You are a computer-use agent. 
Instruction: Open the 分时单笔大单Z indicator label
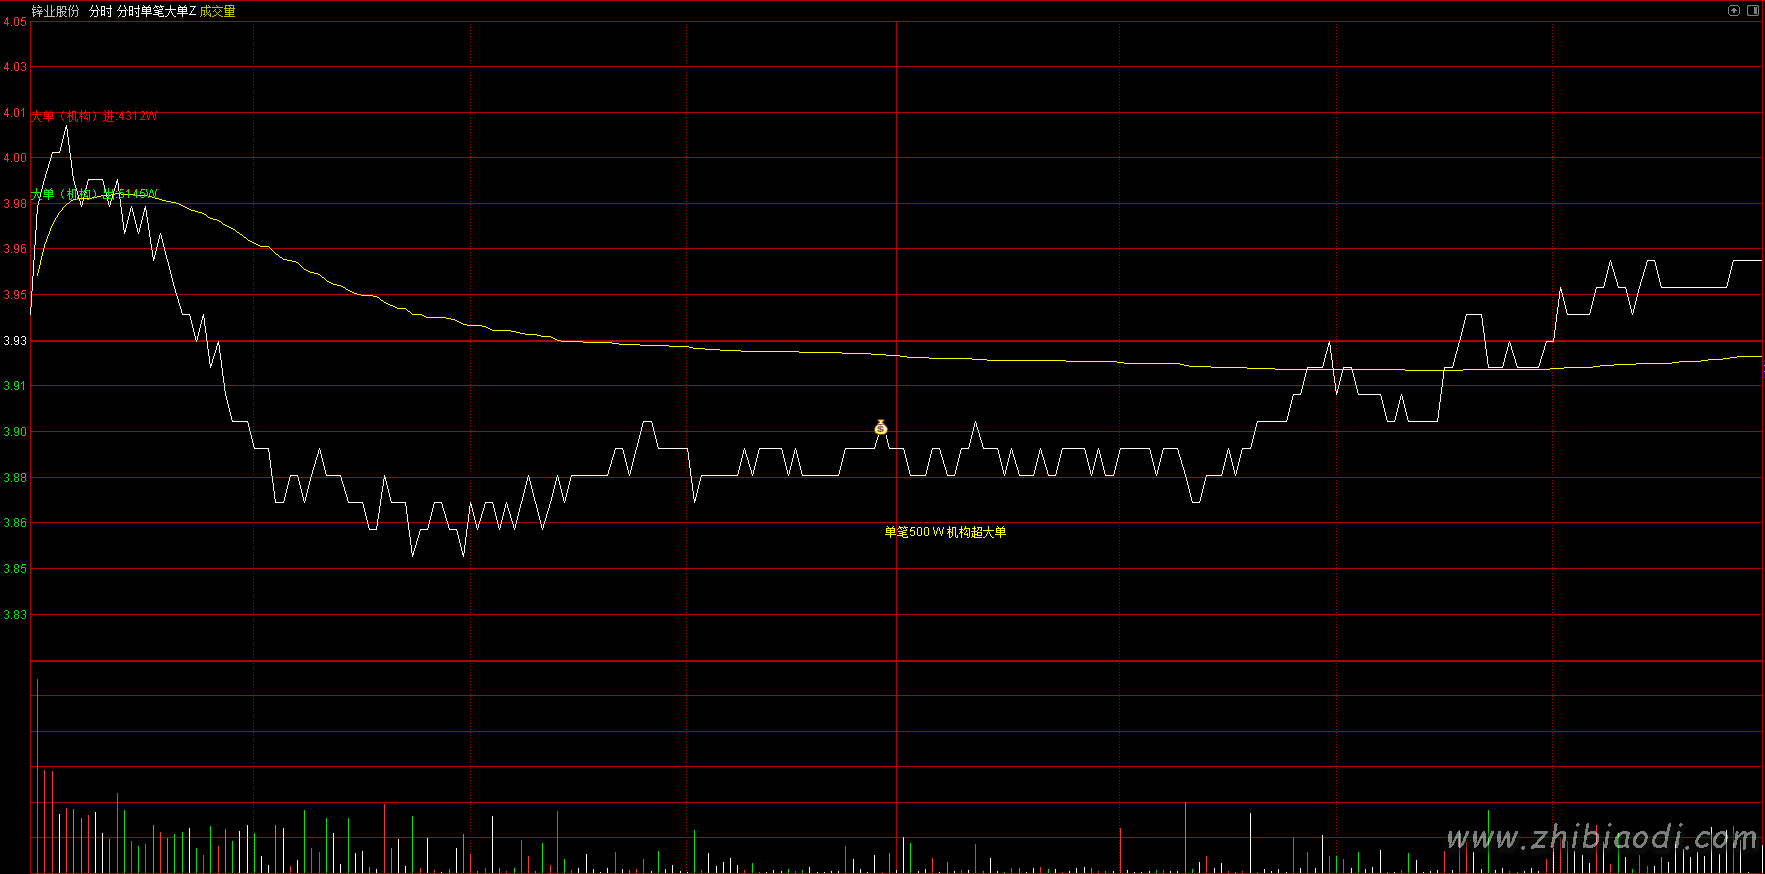tap(156, 11)
